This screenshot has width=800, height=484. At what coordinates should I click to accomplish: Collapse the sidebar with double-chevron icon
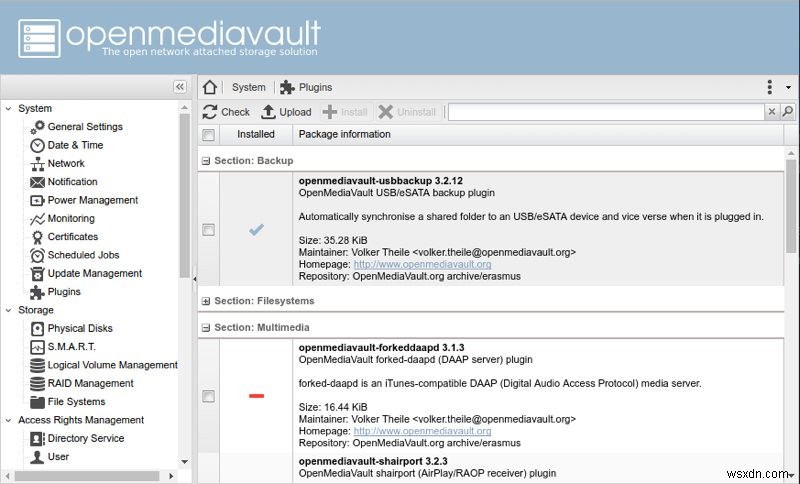[x=180, y=87]
